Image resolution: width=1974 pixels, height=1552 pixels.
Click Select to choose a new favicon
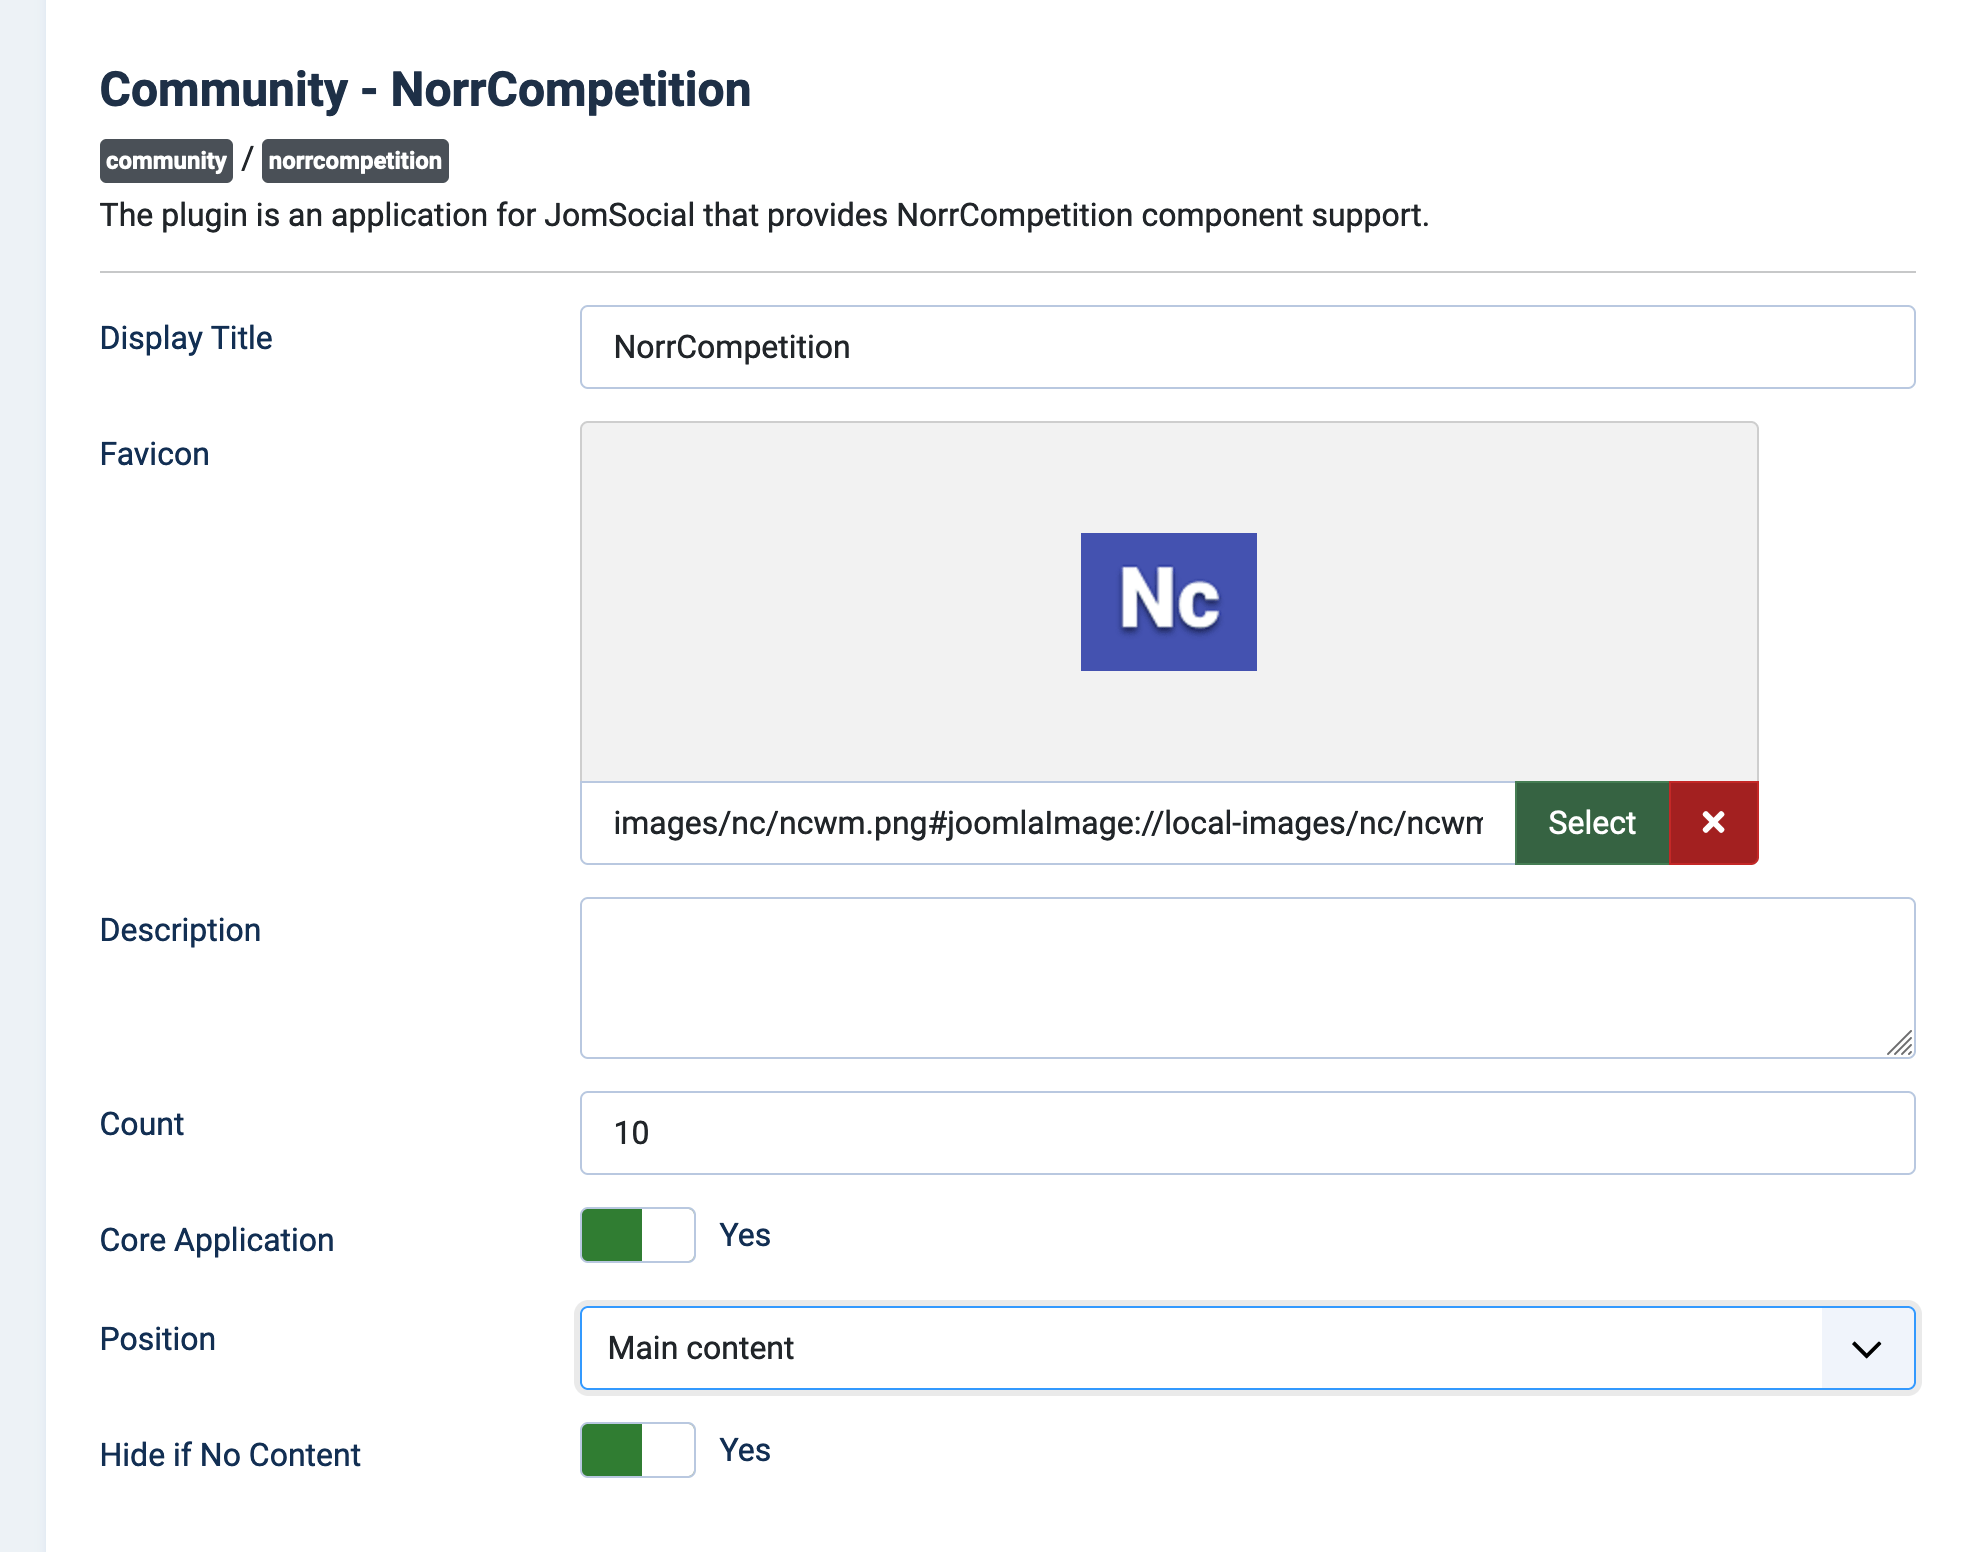pos(1591,822)
